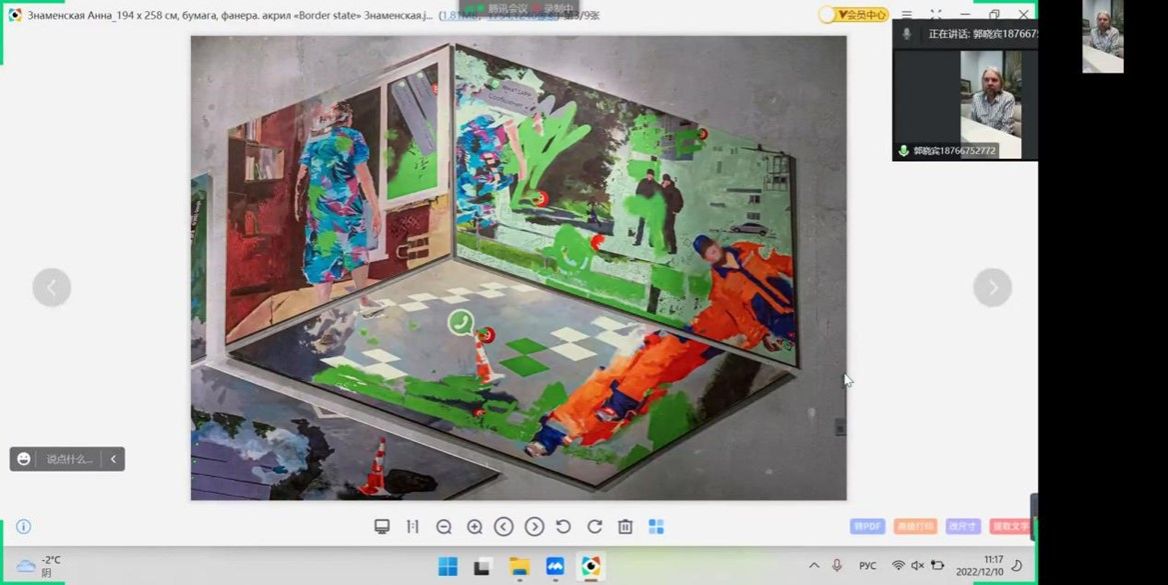Advance to next image with right arrow overlay
The height and width of the screenshot is (585, 1168).
pos(992,287)
